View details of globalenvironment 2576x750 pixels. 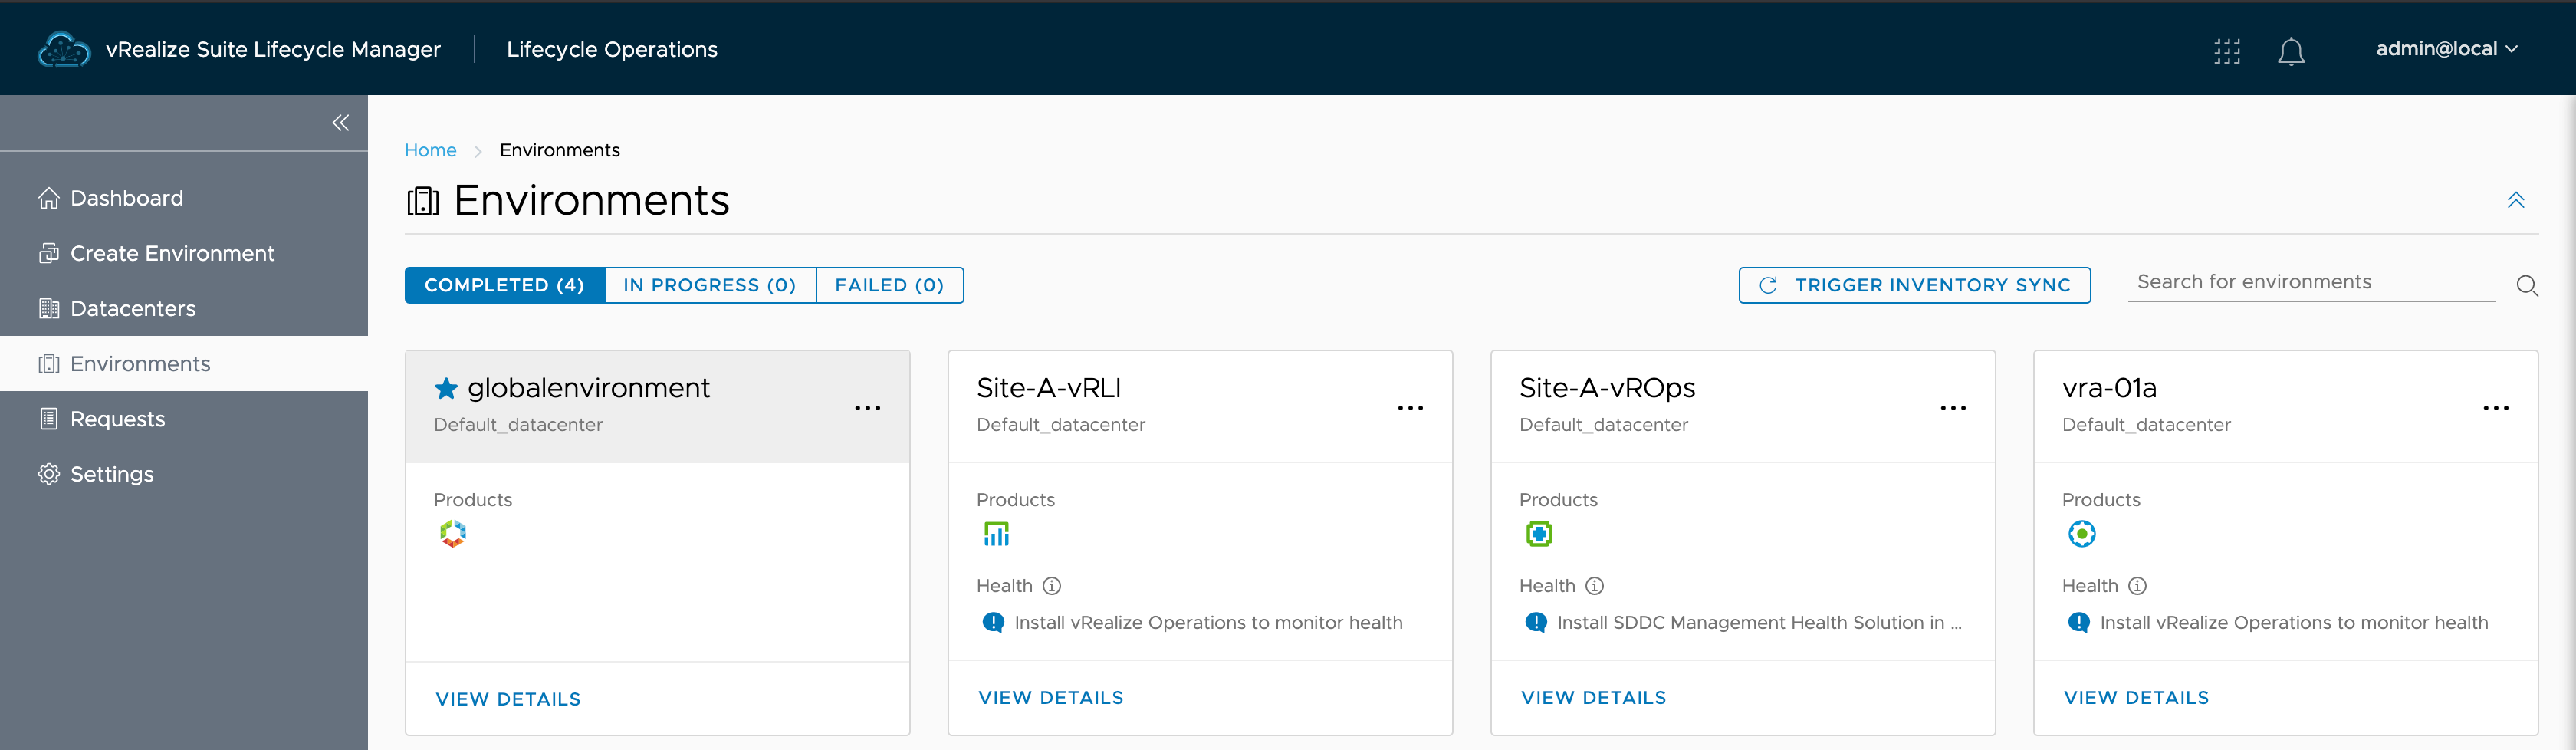(x=508, y=699)
